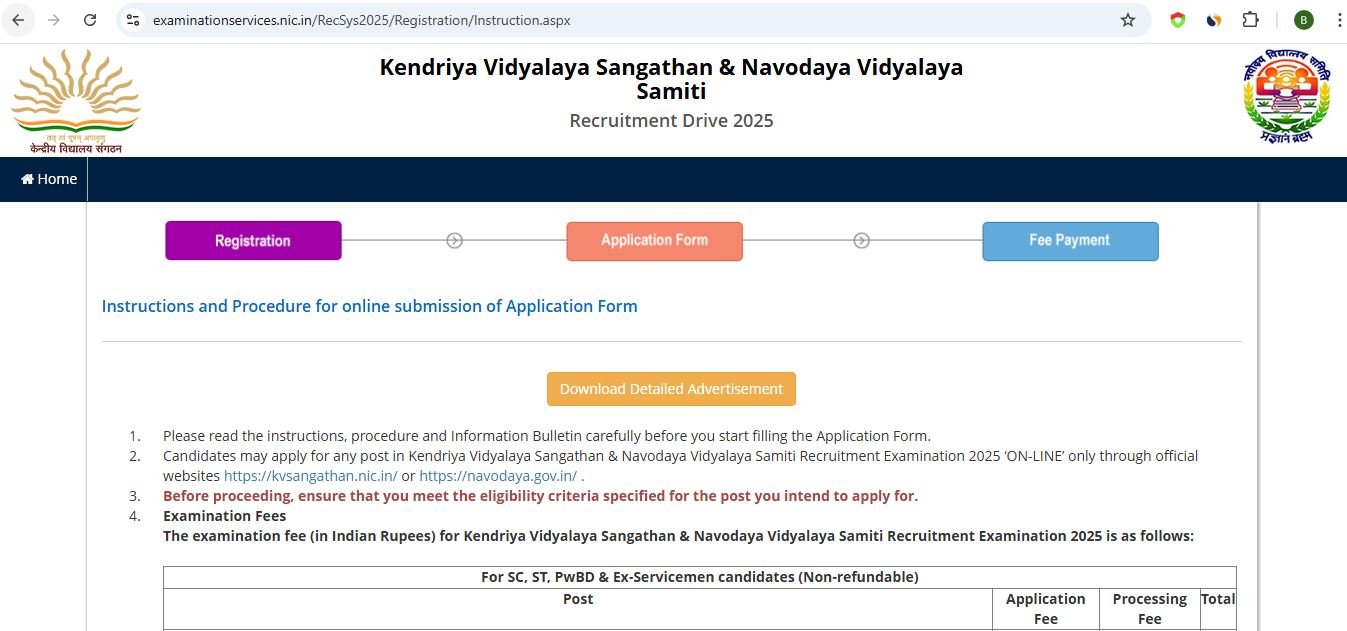1347x631 pixels.
Task: Select the Application Form step
Action: tap(654, 241)
